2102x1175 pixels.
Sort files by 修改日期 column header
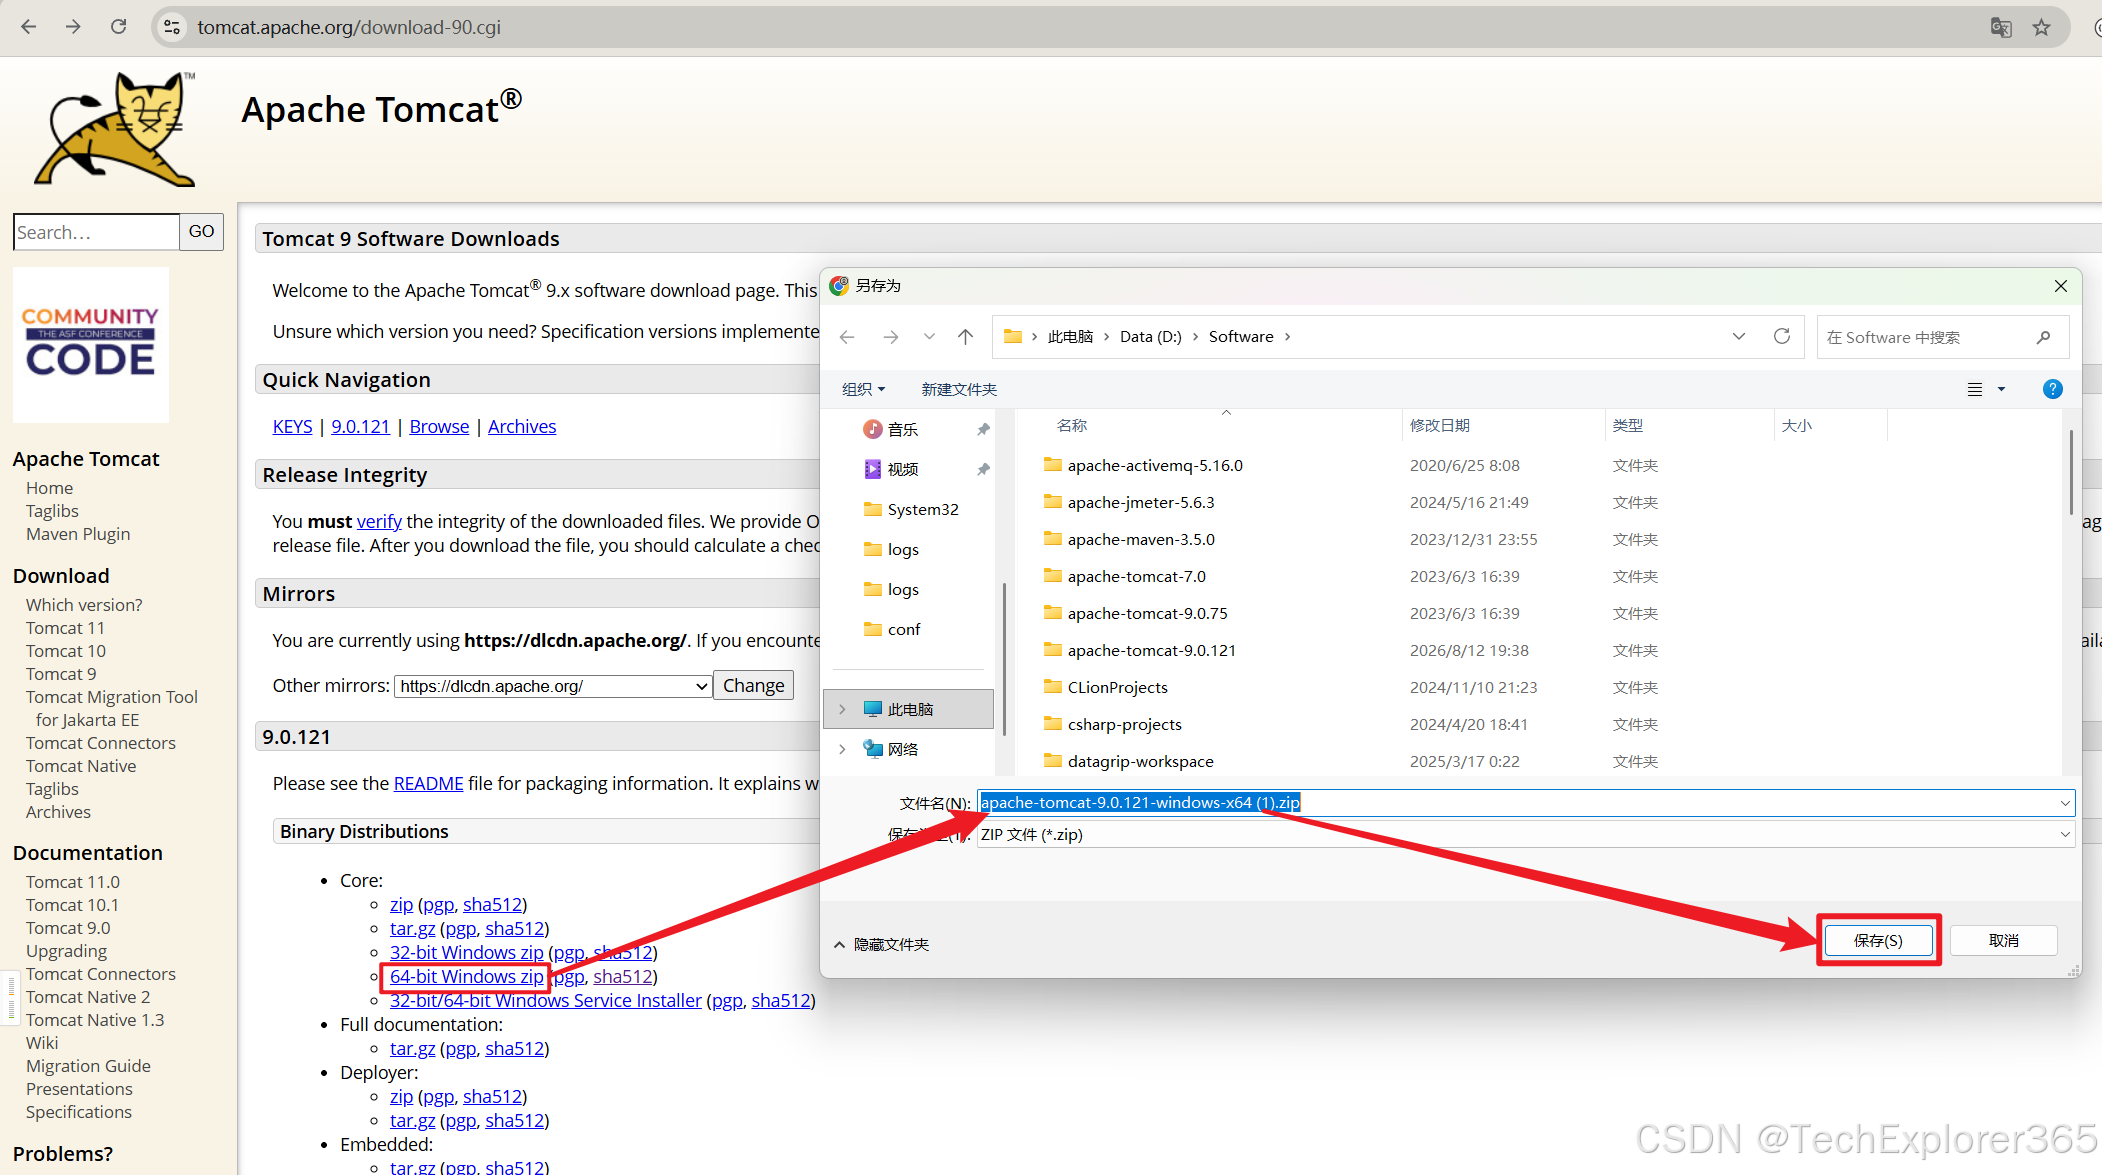tap(1439, 426)
